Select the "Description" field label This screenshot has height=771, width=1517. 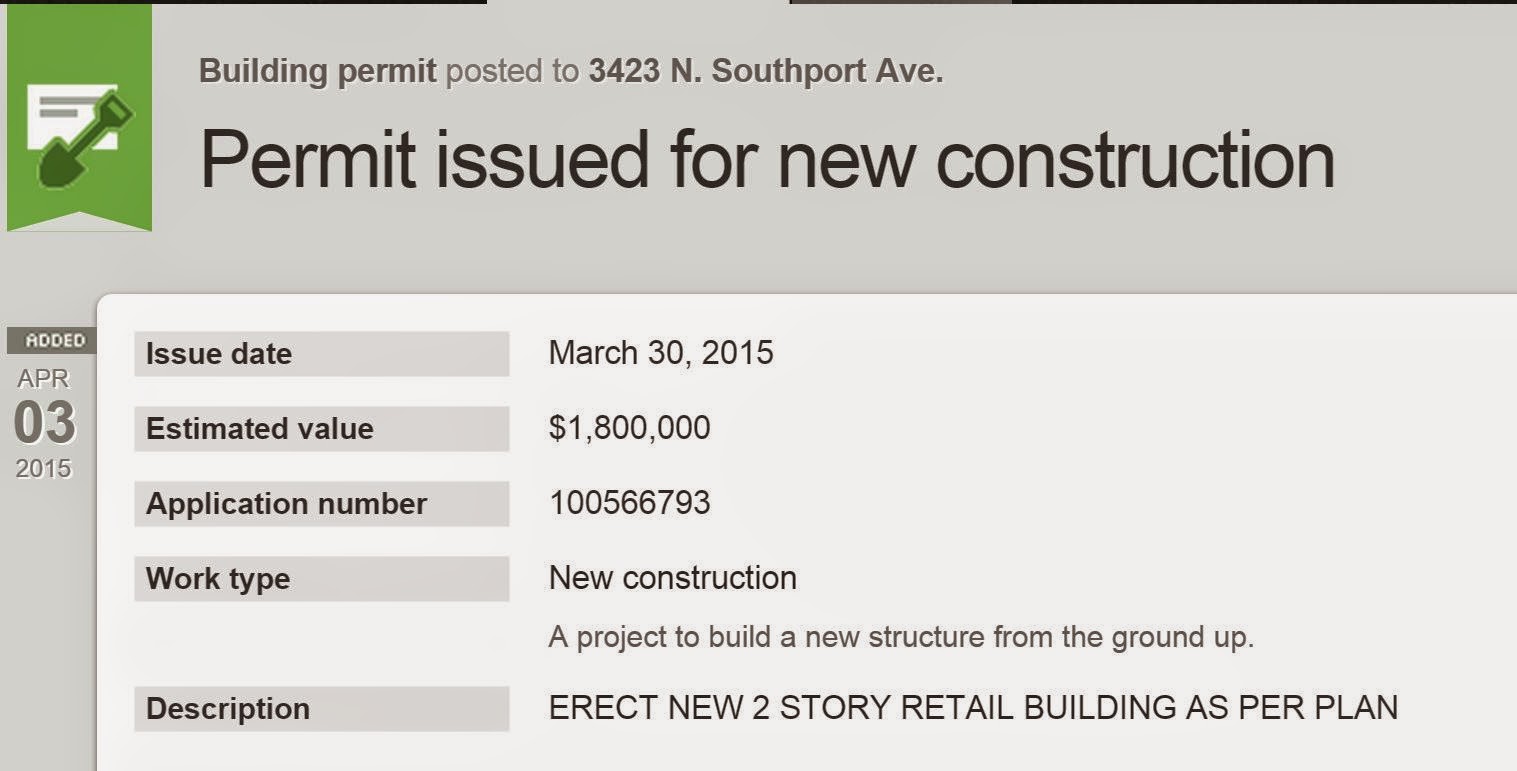(227, 709)
